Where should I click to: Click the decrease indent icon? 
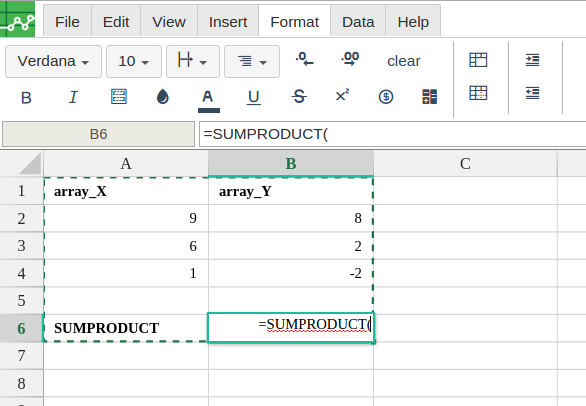pyautogui.click(x=532, y=93)
